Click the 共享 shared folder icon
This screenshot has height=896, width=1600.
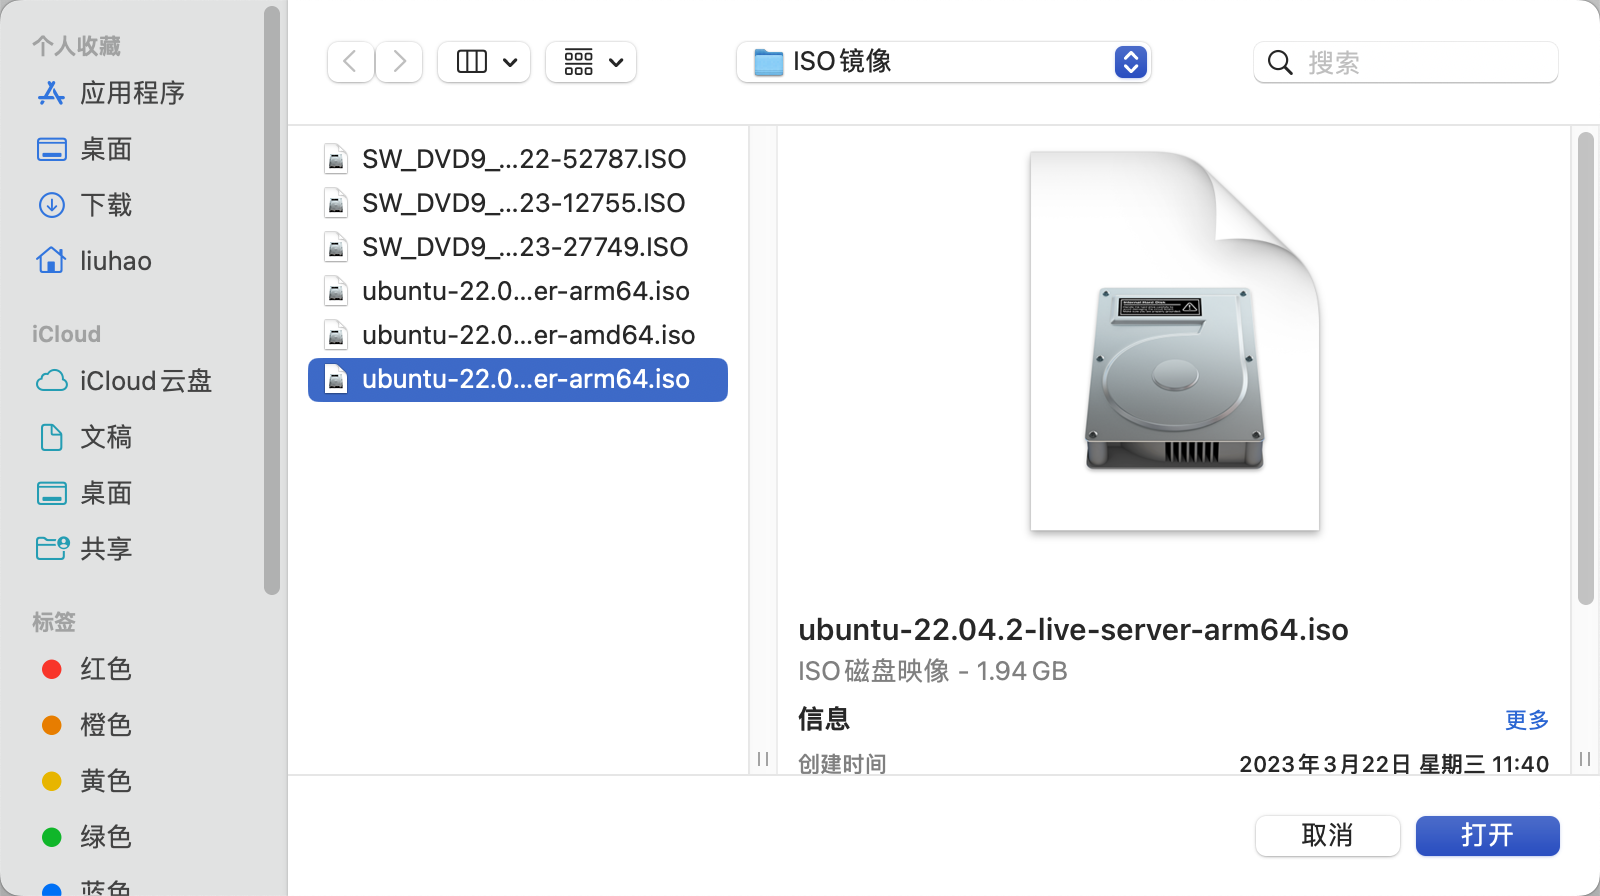pos(52,548)
